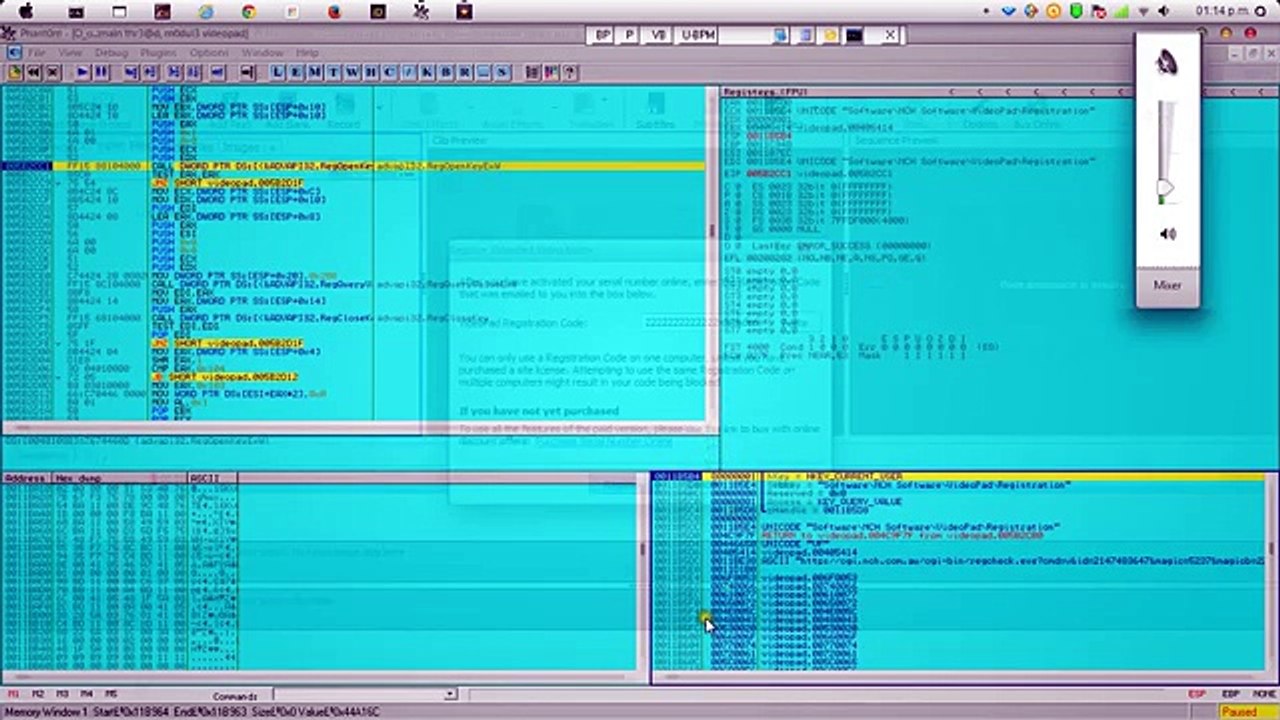This screenshot has width=1280, height=720.
Task: Show Run trace via the dots icon
Action: click(483, 72)
